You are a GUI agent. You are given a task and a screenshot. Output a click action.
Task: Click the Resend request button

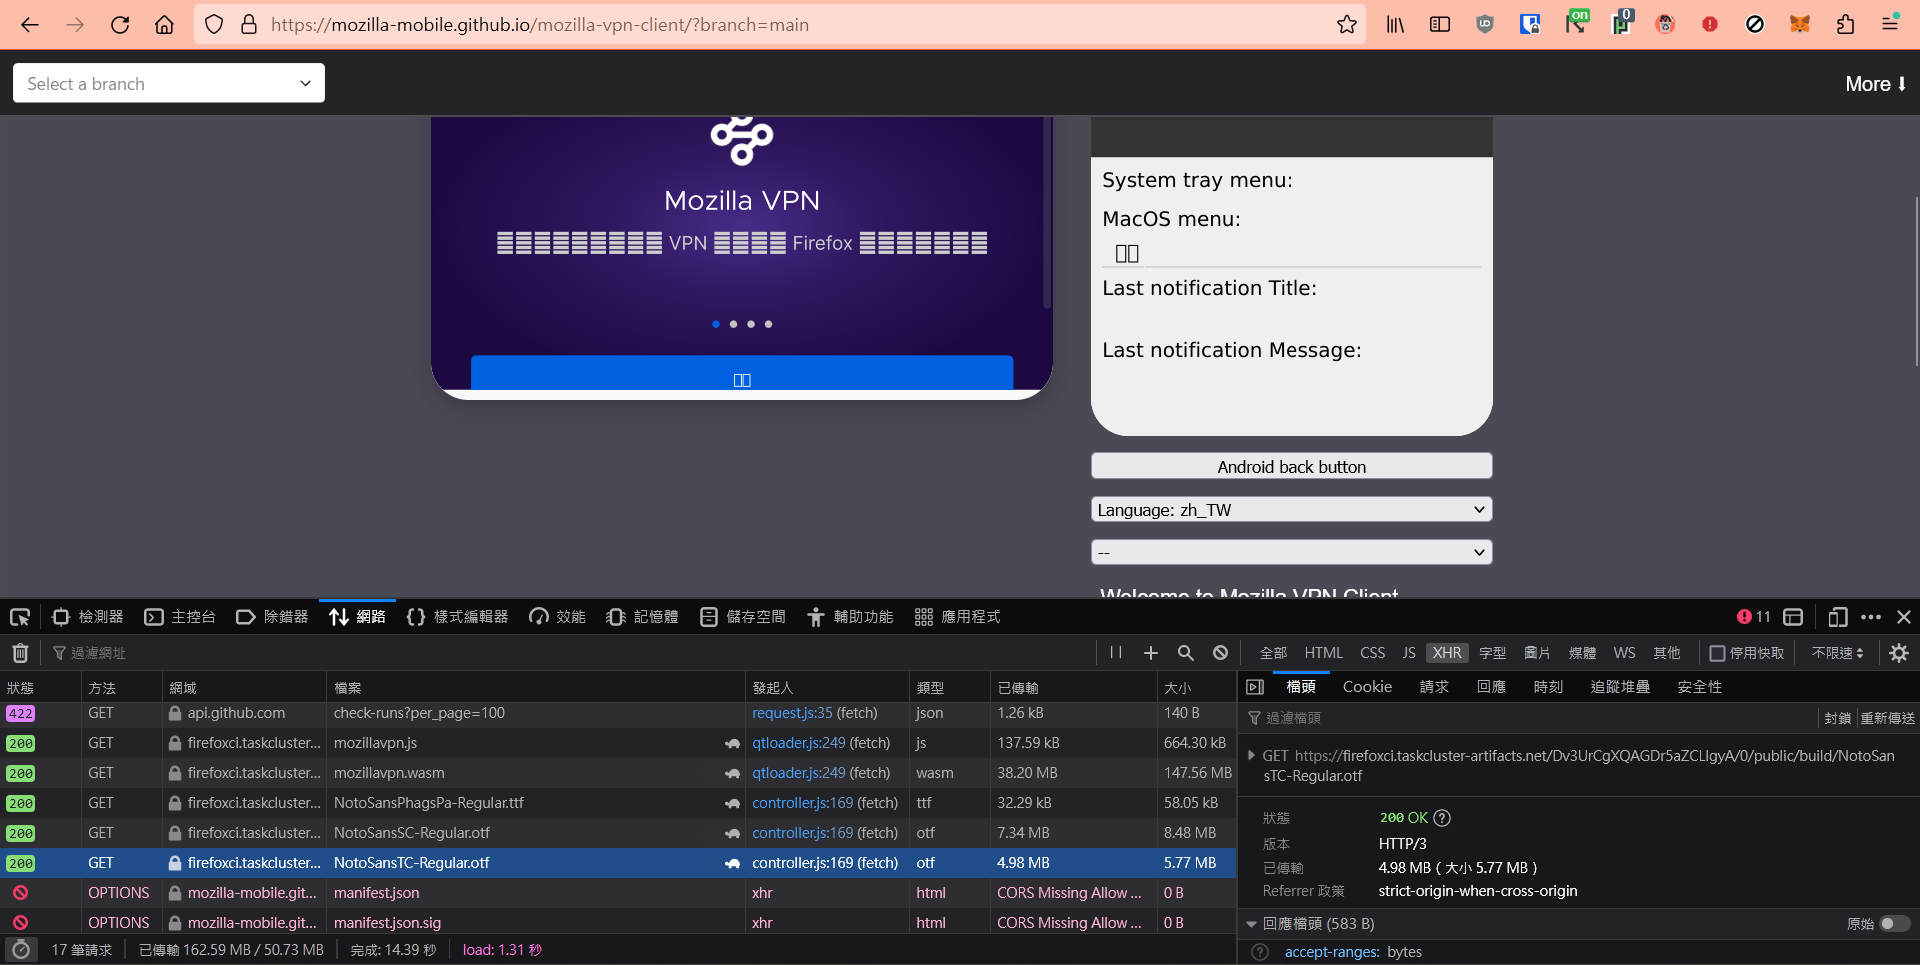pos(1887,718)
